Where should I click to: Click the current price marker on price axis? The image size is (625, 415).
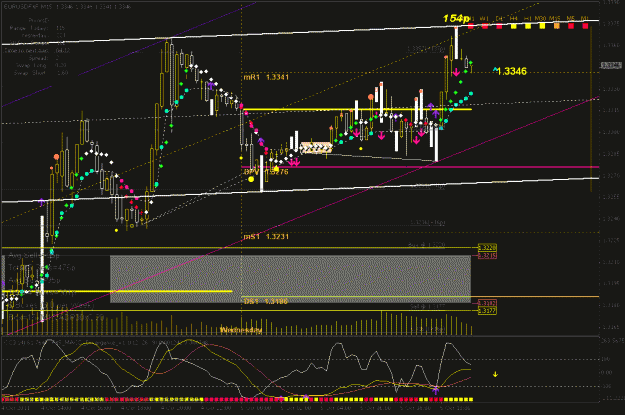pyautogui.click(x=611, y=65)
